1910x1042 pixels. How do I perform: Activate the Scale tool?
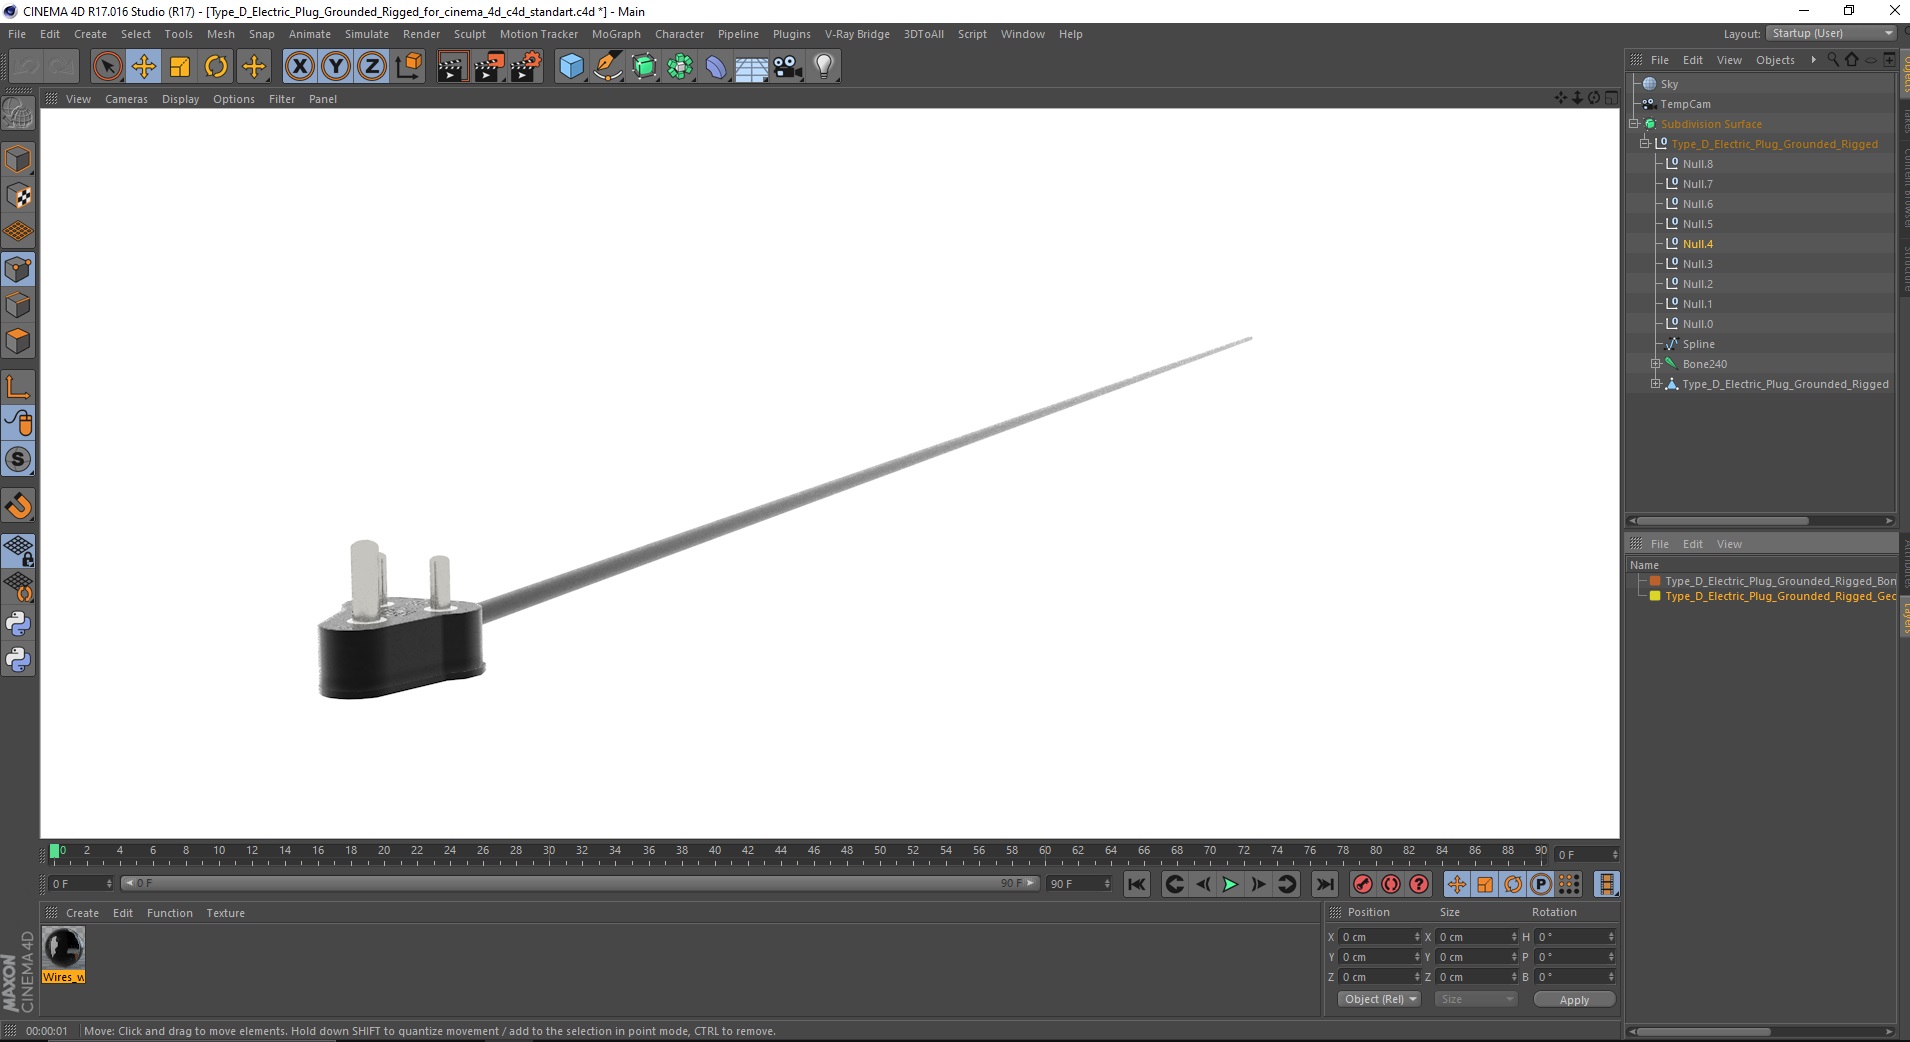180,67
